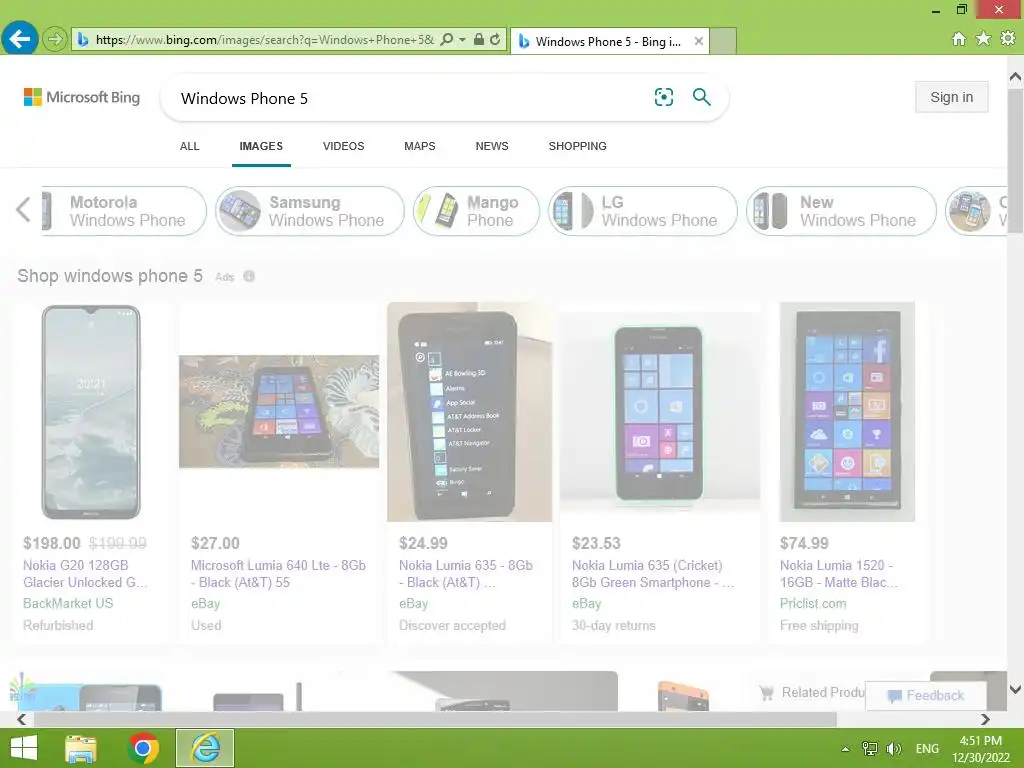Go to the SHOPPING tab
The image size is (1024, 768).
click(x=577, y=146)
